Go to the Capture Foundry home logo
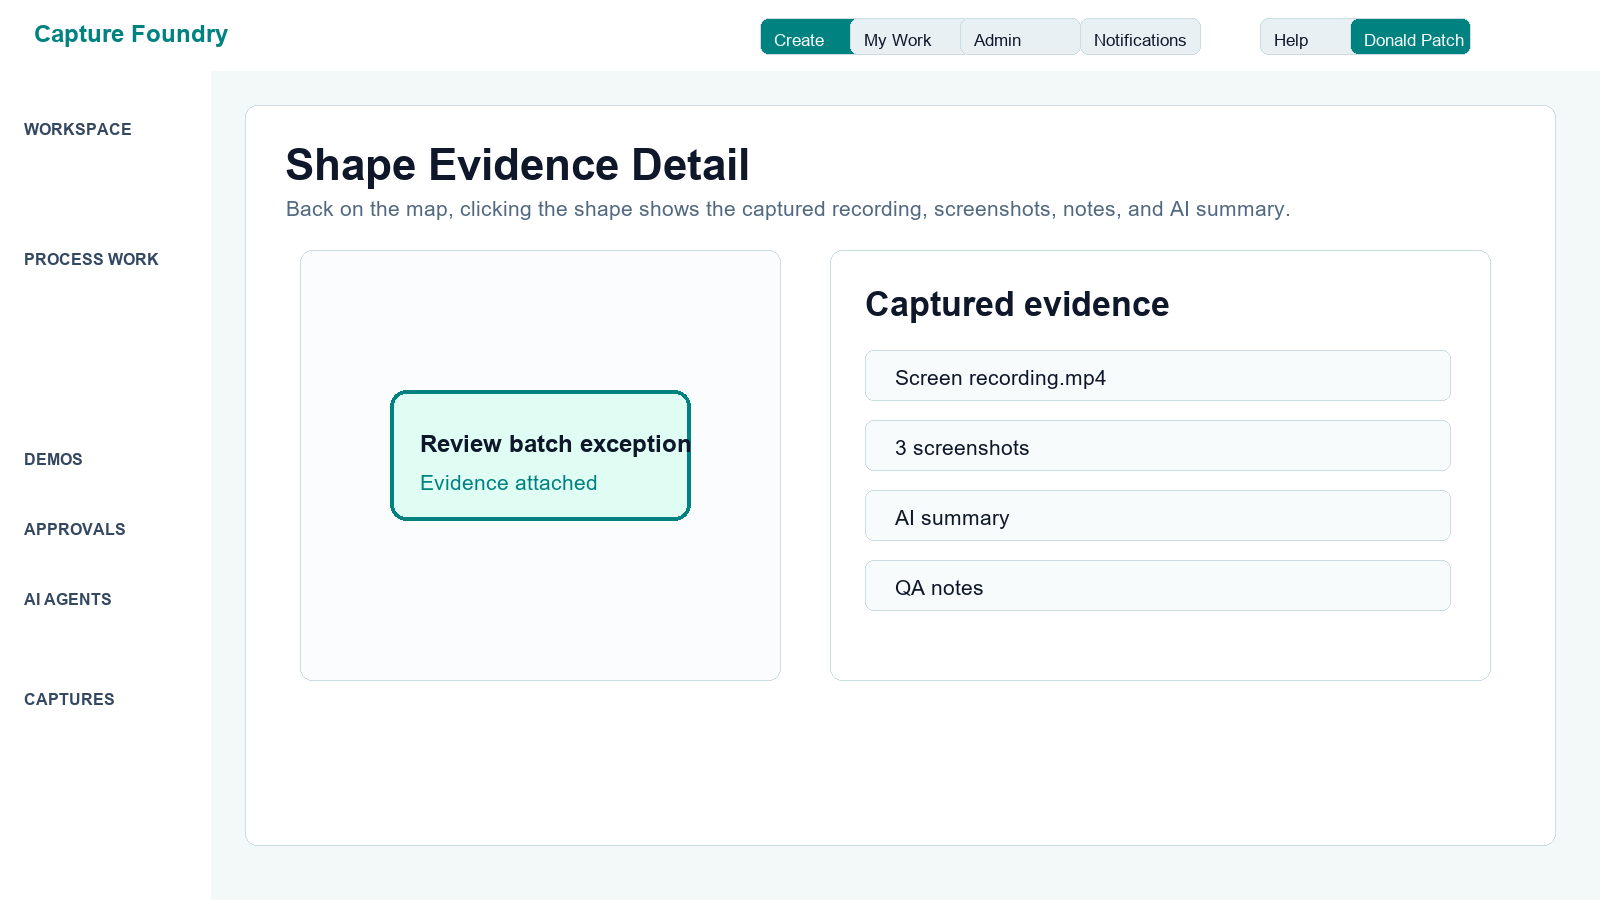The height and width of the screenshot is (900, 1600). pyautogui.click(x=131, y=34)
